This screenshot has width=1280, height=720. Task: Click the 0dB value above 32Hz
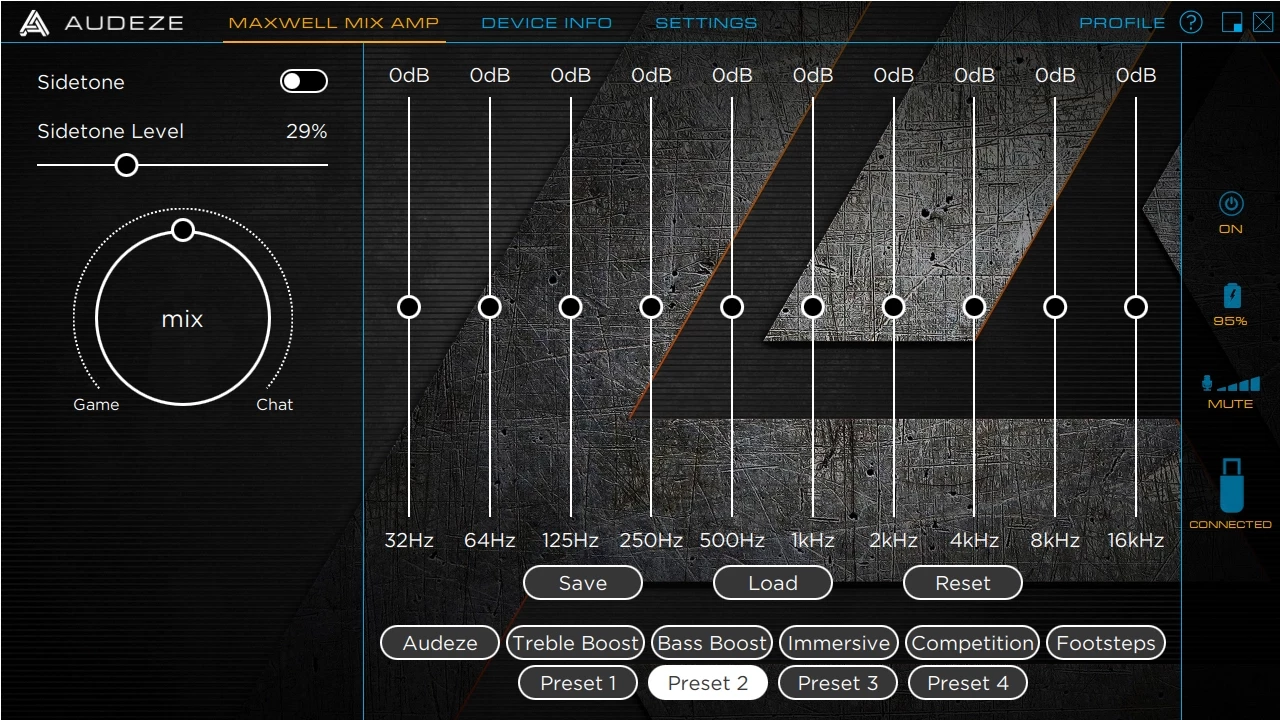click(409, 76)
